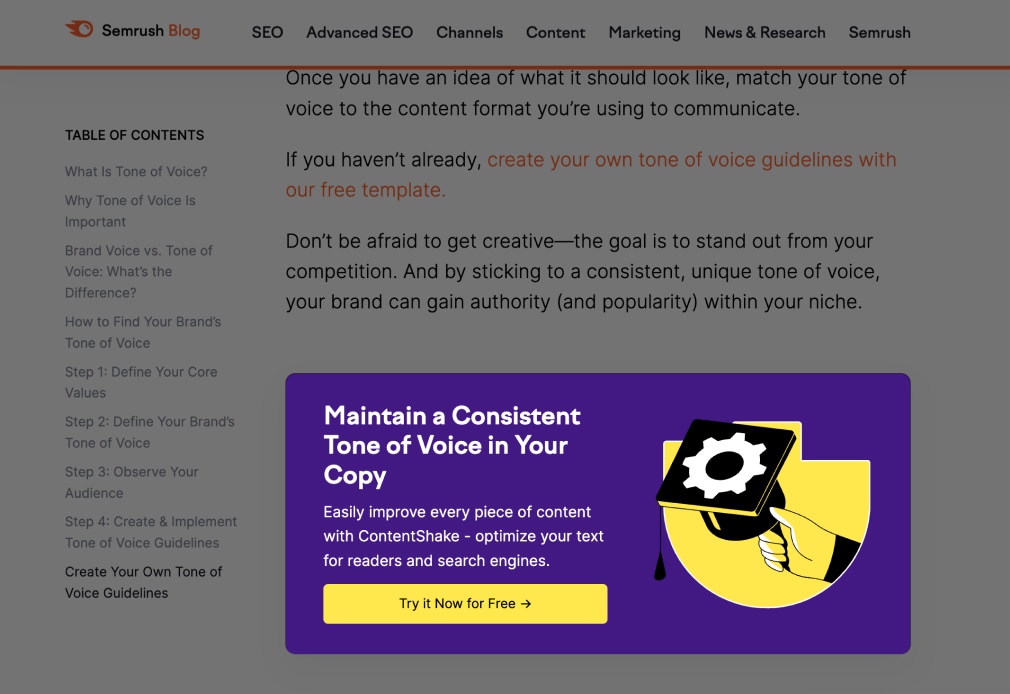This screenshot has width=1010, height=694.
Task: Jump to 'How to Find Your Brand's Tone of Voice'
Action: tap(143, 332)
